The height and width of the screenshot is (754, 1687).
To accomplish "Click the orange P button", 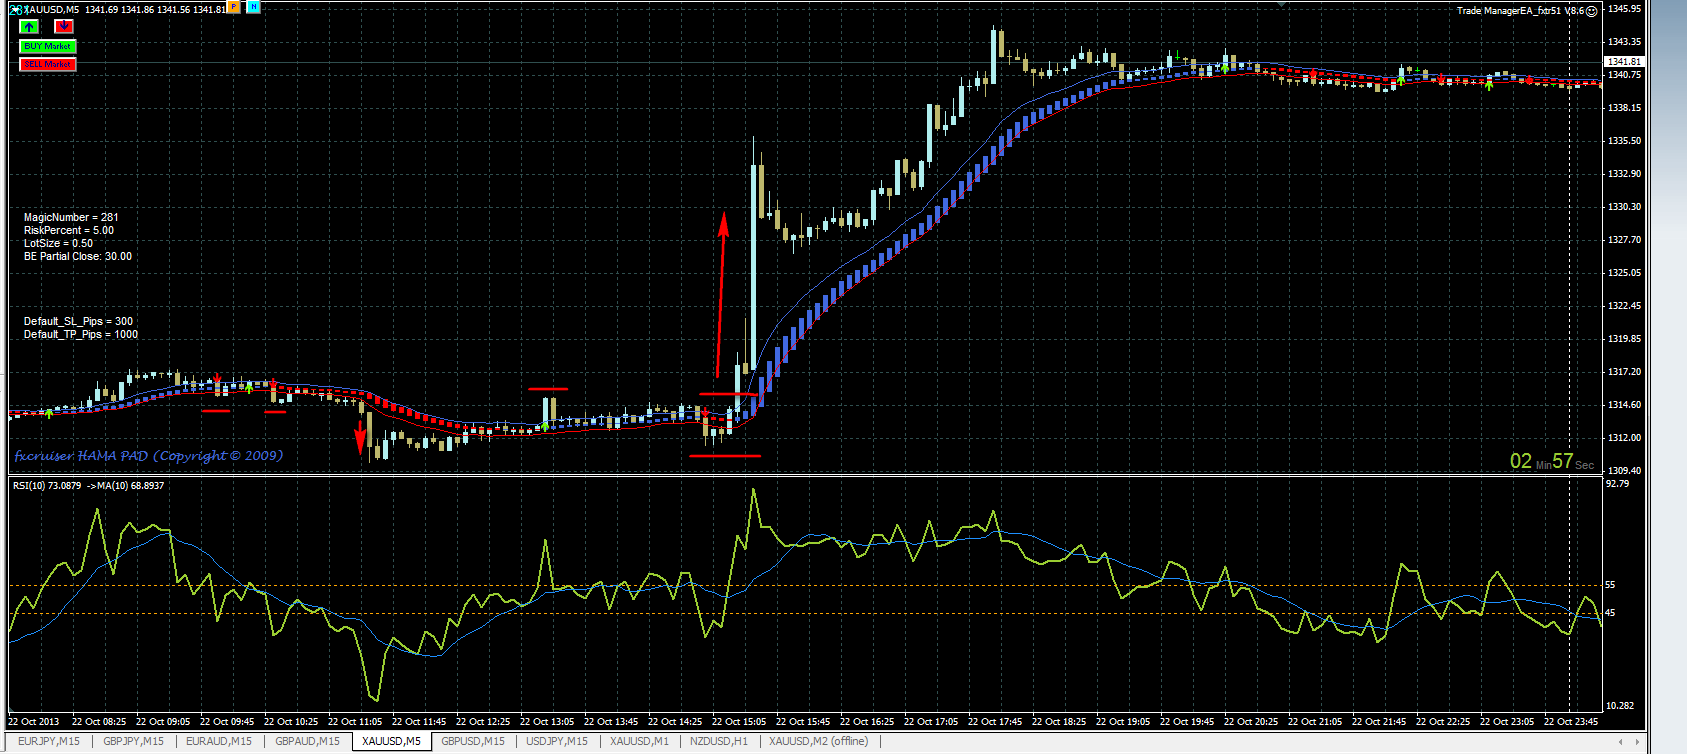I will point(234,7).
